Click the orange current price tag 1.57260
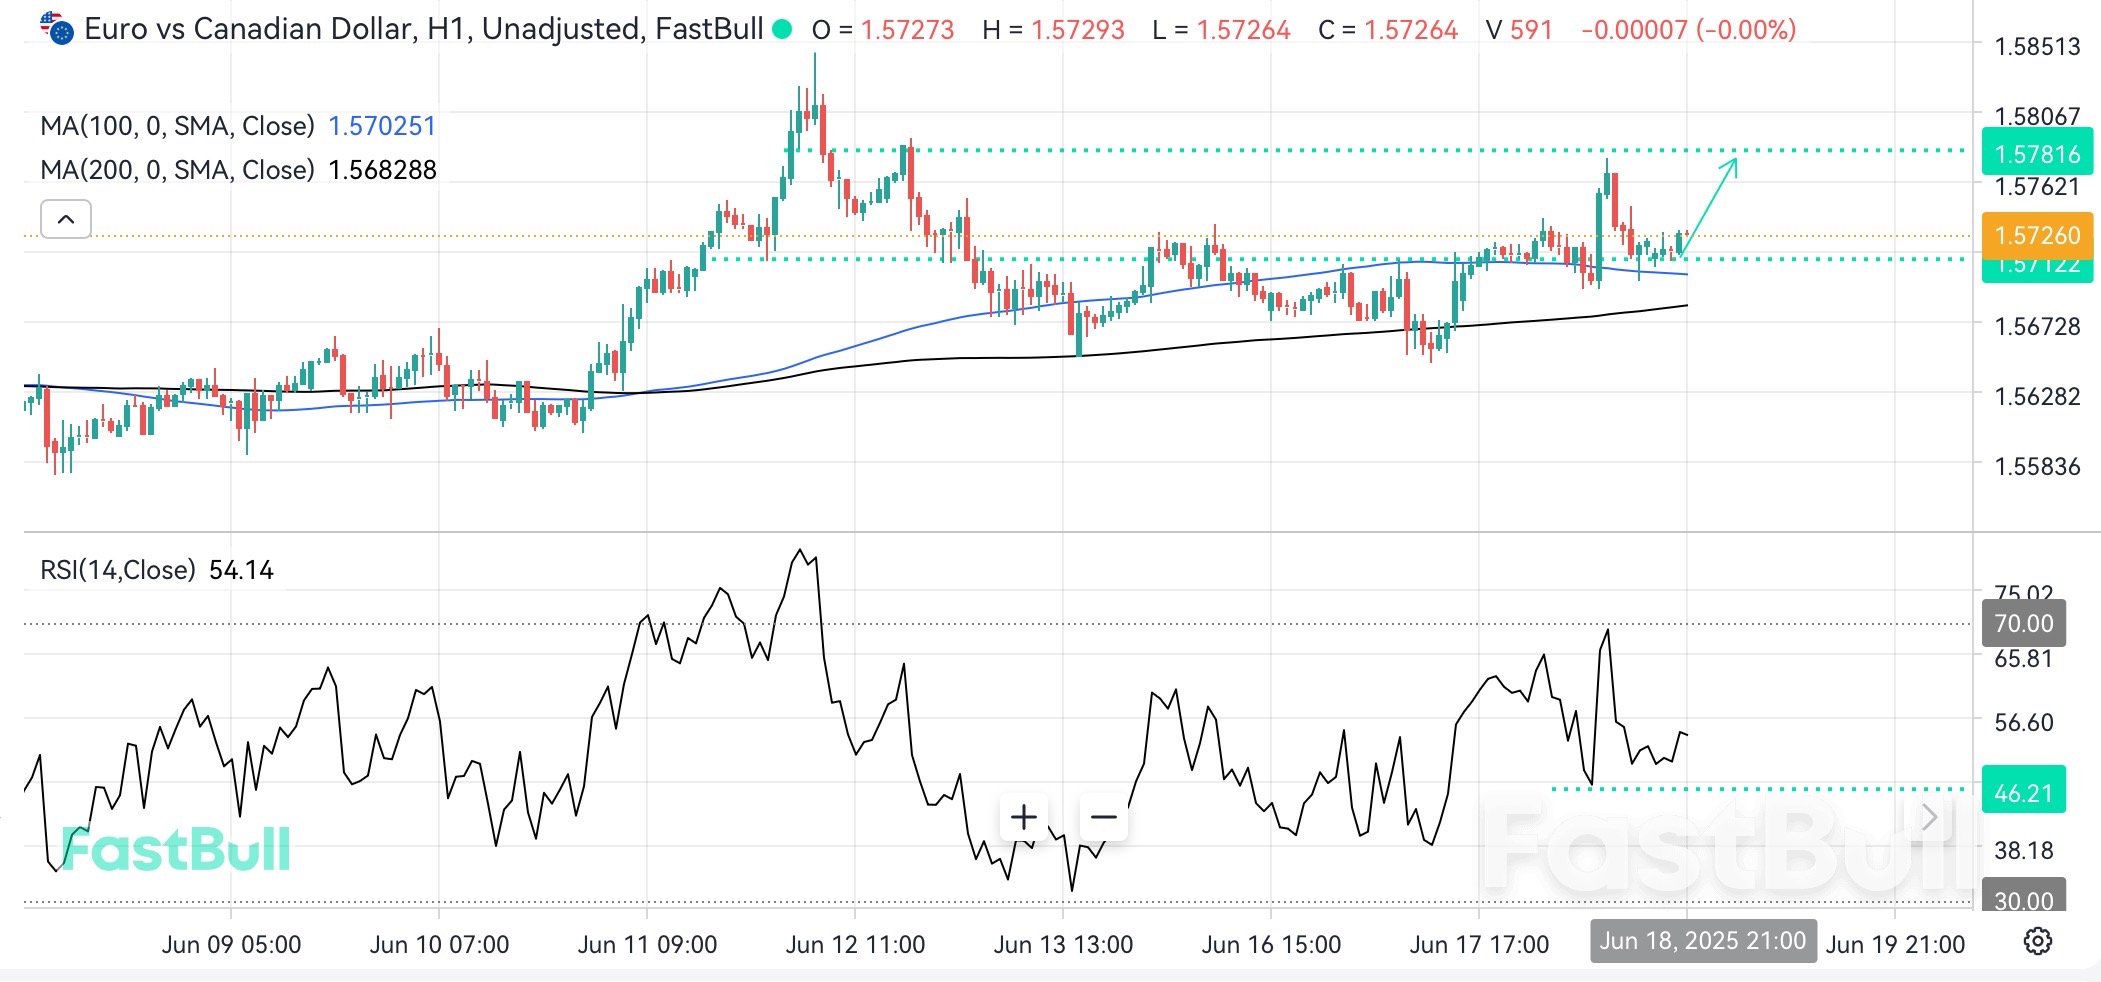Viewport: 2101px width, 982px height. click(x=2036, y=235)
